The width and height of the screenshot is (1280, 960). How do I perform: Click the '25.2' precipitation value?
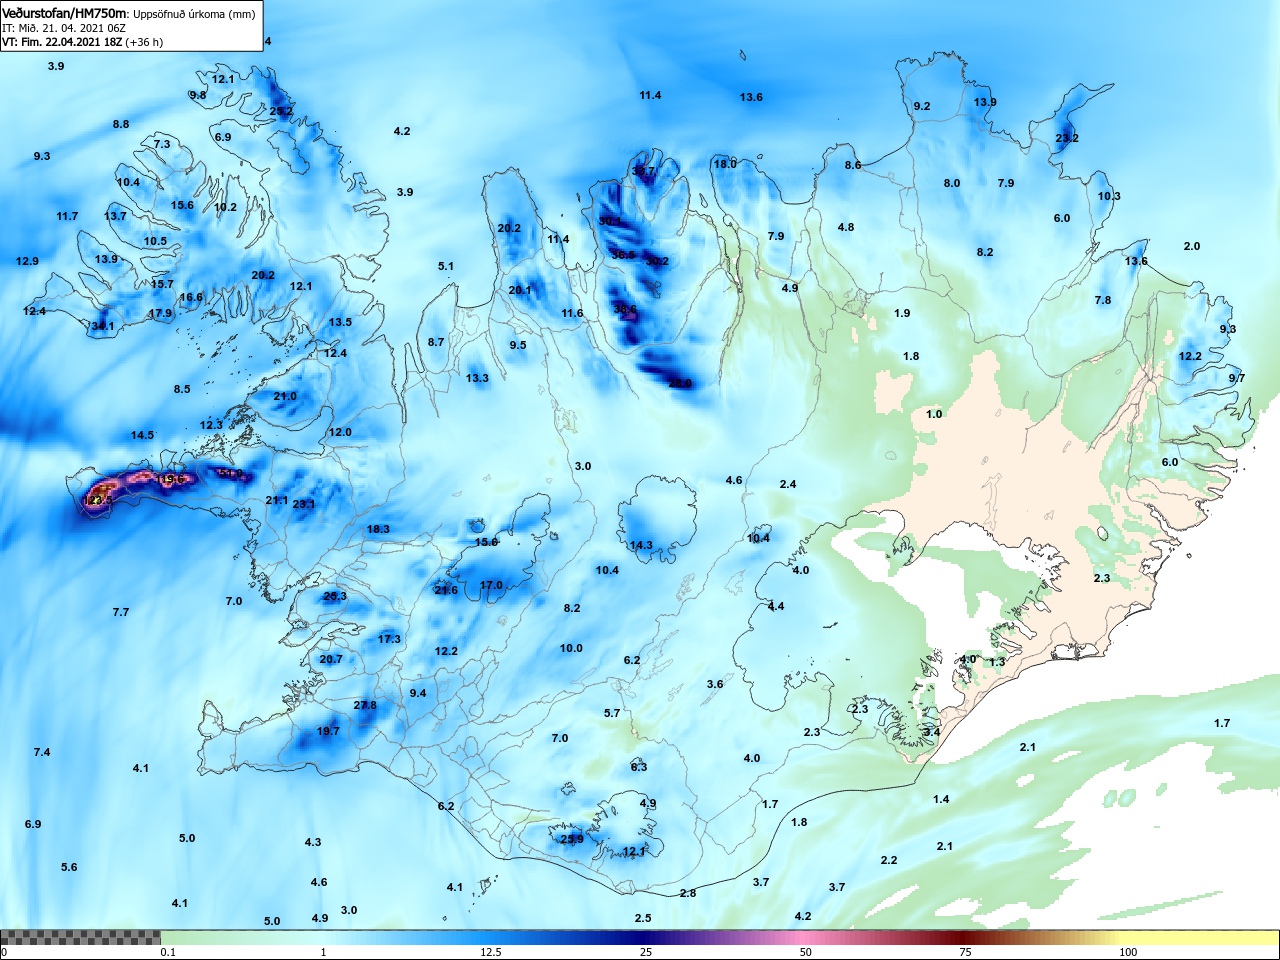tap(281, 111)
